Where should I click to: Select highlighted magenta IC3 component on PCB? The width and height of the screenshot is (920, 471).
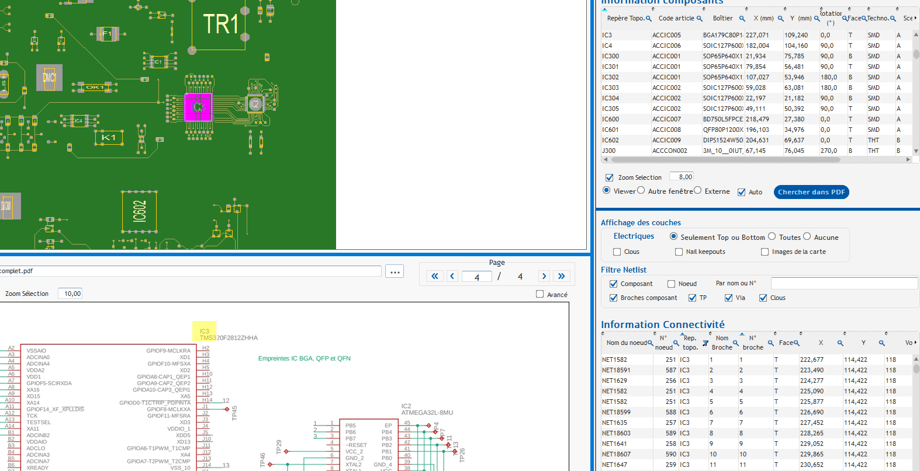[198, 107]
